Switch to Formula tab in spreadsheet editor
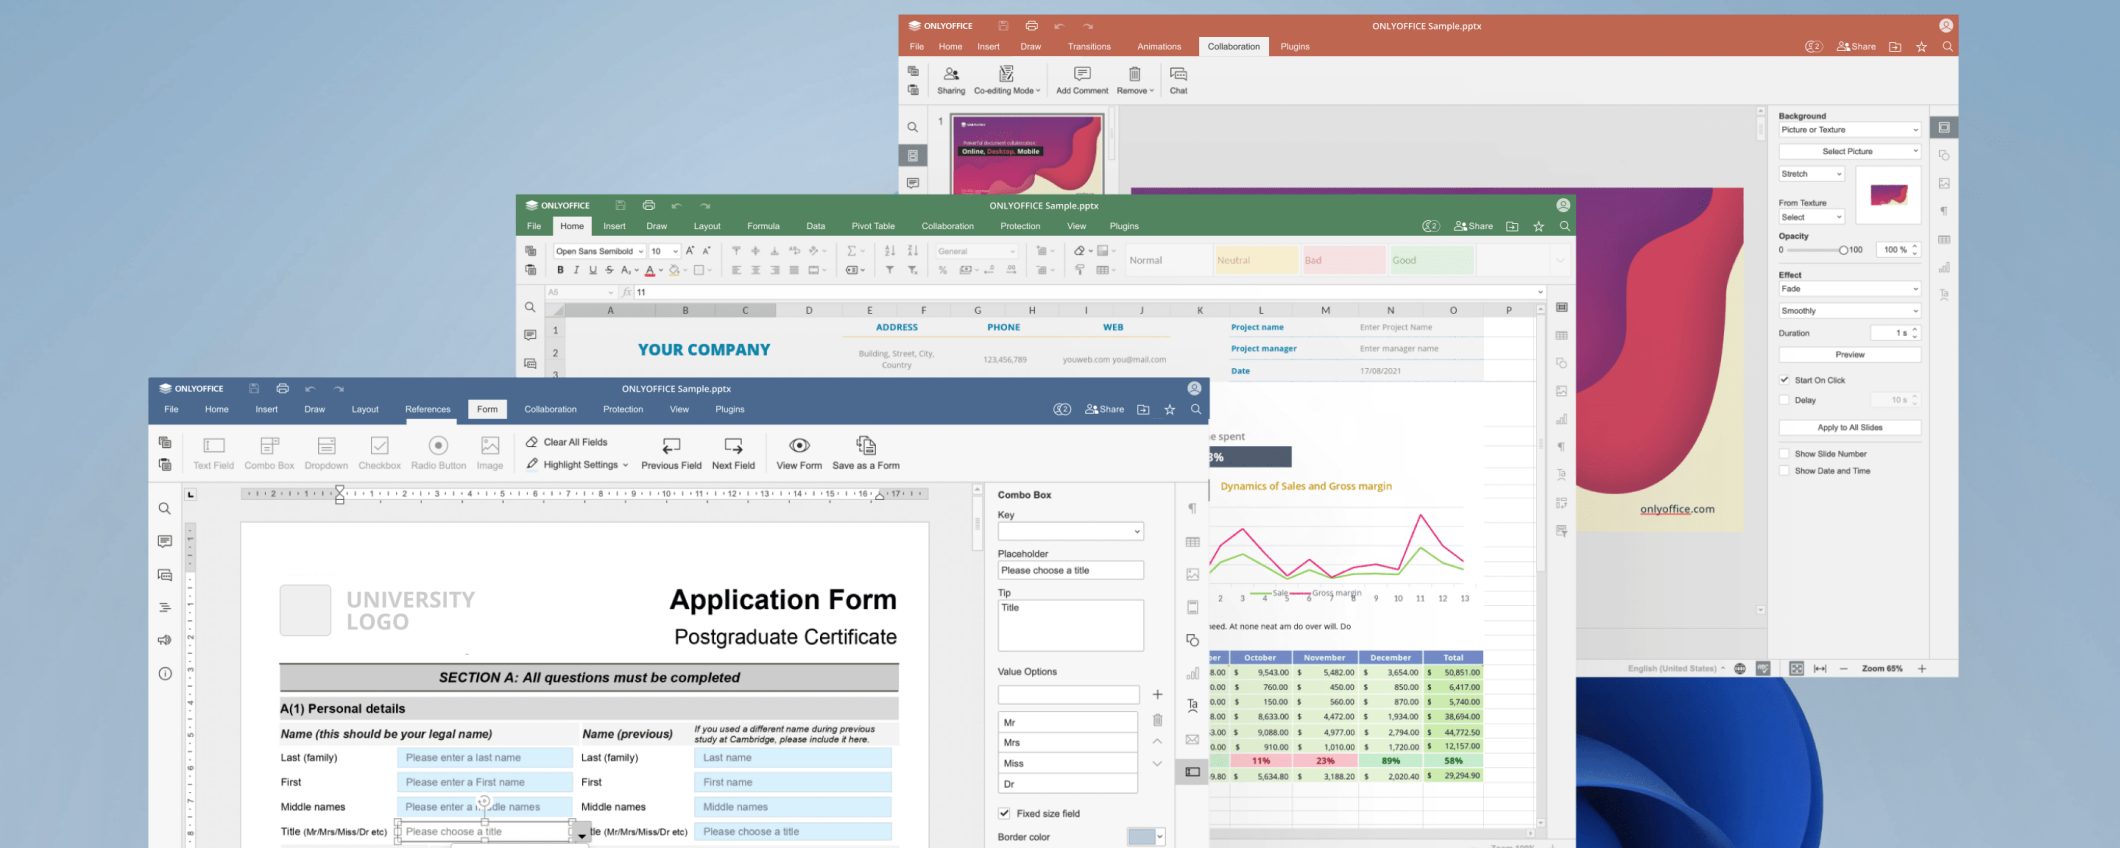This screenshot has height=848, width=2120. (763, 226)
